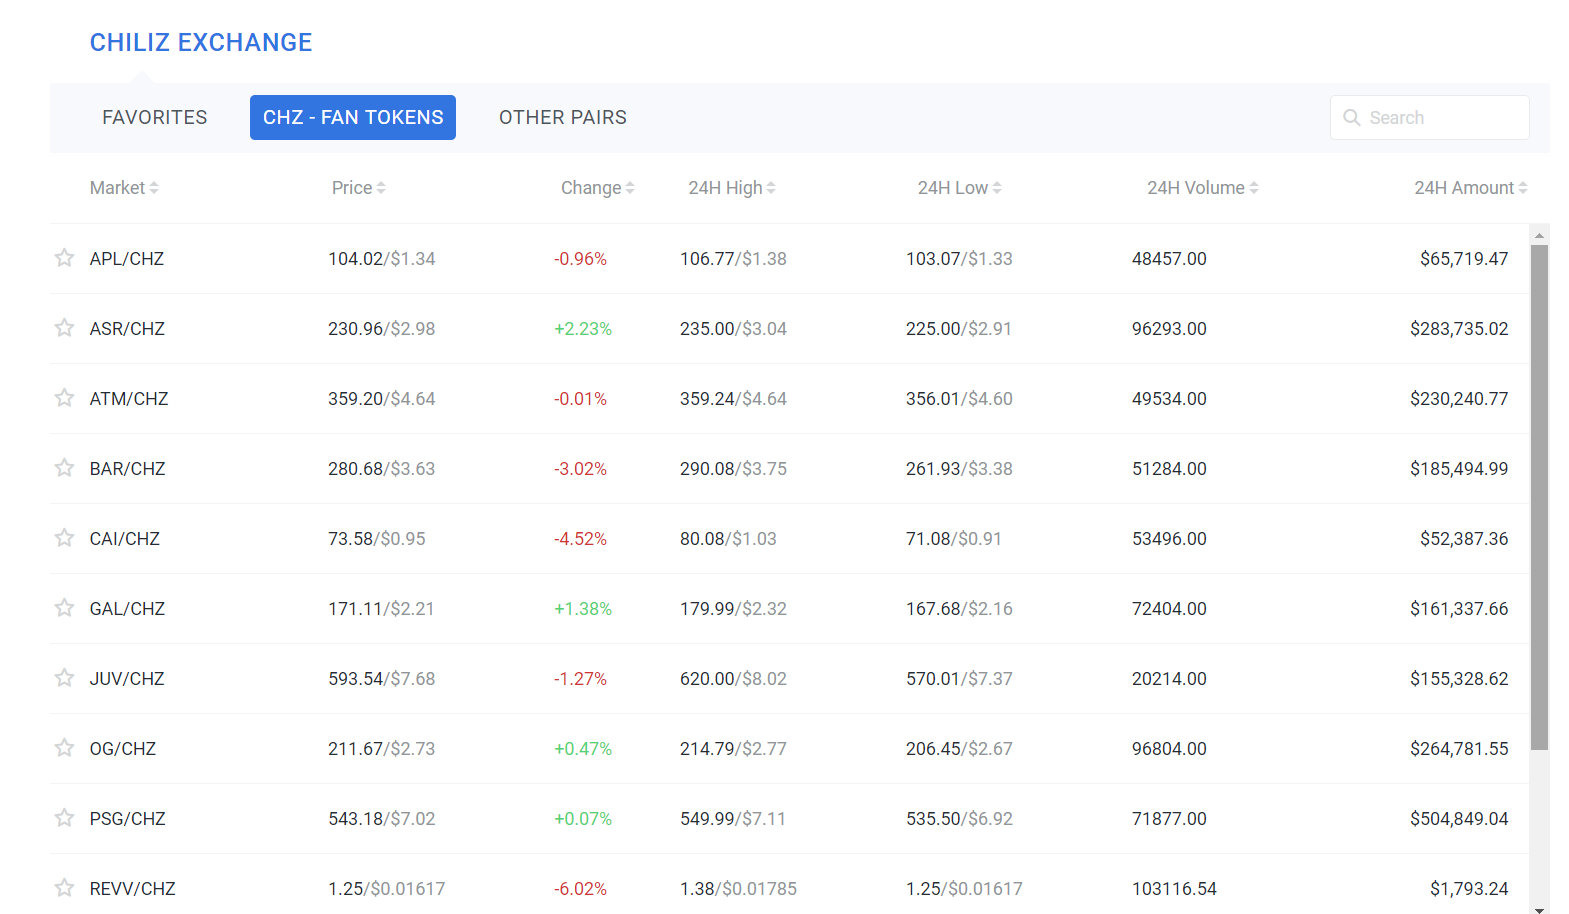Screen dimensions: 1569x914
Task: Open the ASR/CHZ market
Action: click(x=127, y=328)
